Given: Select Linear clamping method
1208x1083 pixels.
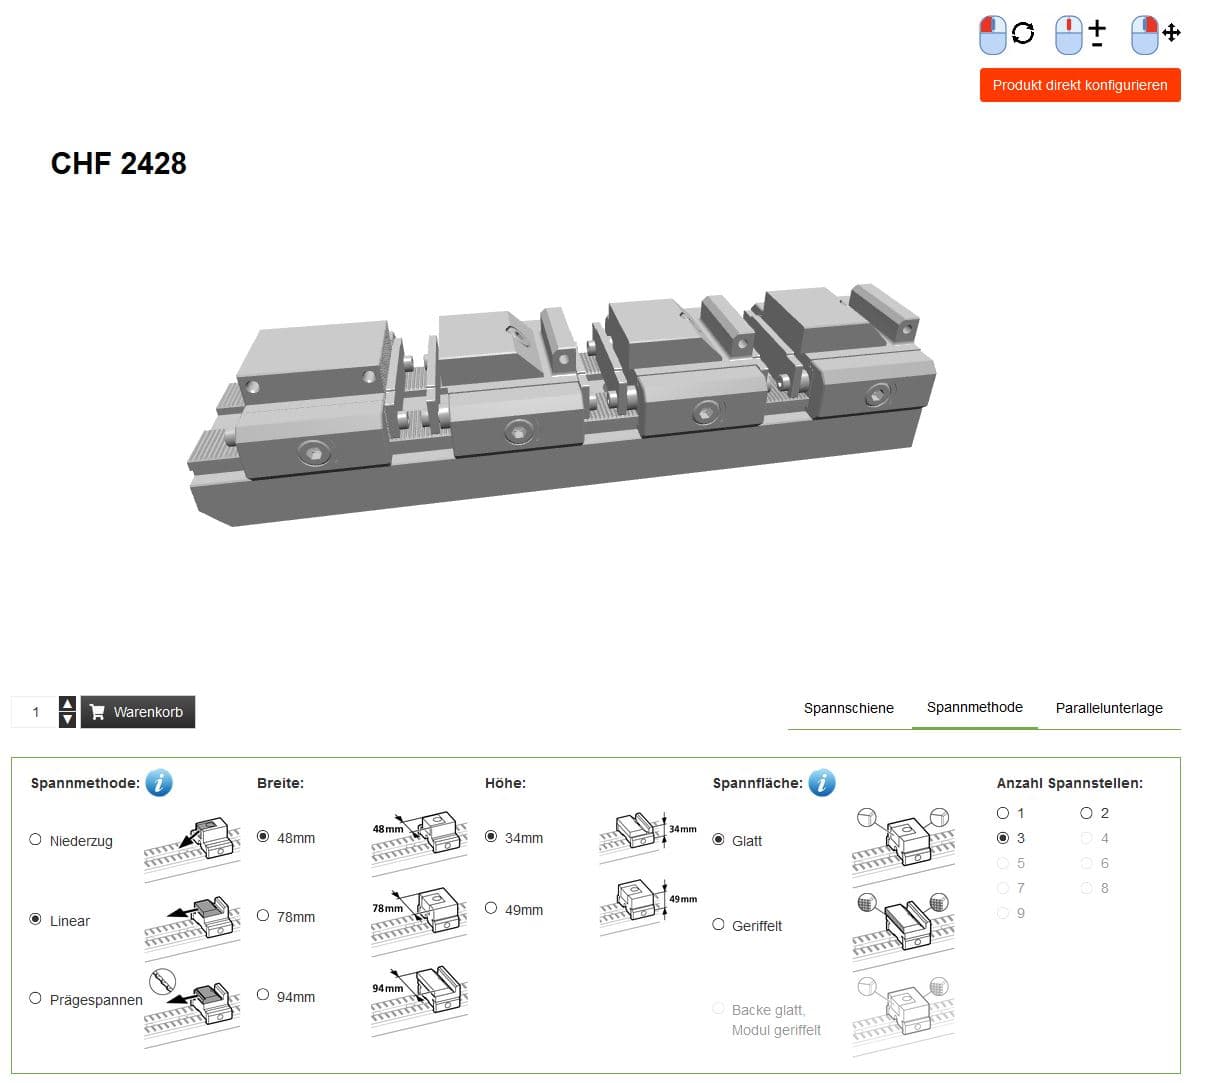Looking at the screenshot, I should coord(36,919).
